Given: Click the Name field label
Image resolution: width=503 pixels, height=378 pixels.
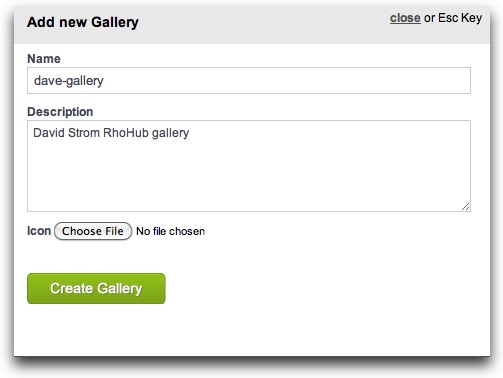Looking at the screenshot, I should 44,59.
